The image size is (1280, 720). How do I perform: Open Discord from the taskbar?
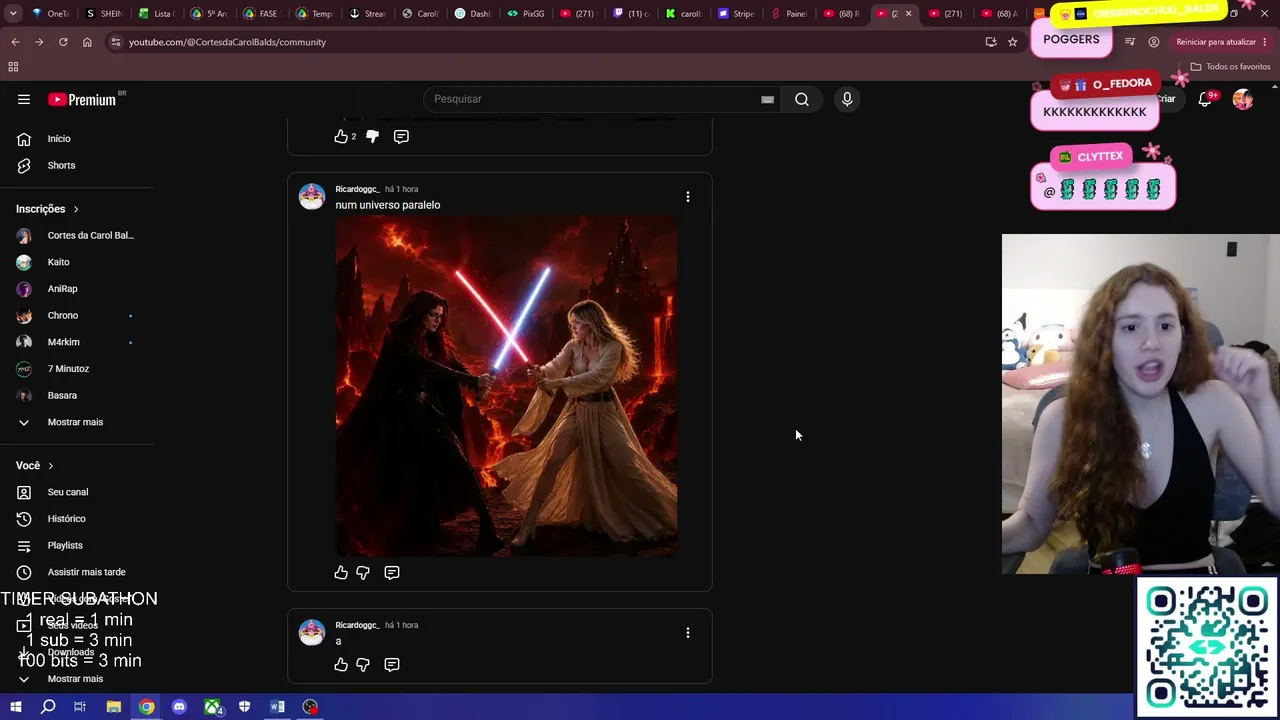[179, 707]
